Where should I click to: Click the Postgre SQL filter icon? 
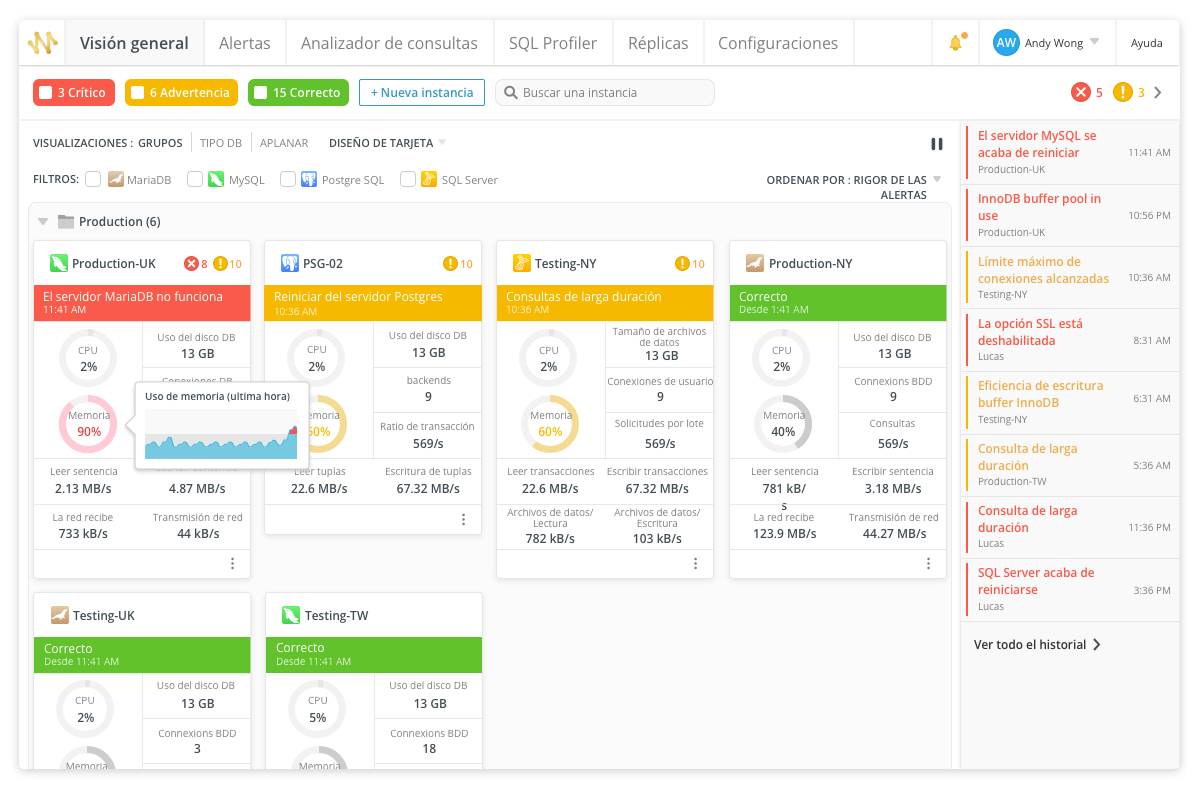point(309,180)
